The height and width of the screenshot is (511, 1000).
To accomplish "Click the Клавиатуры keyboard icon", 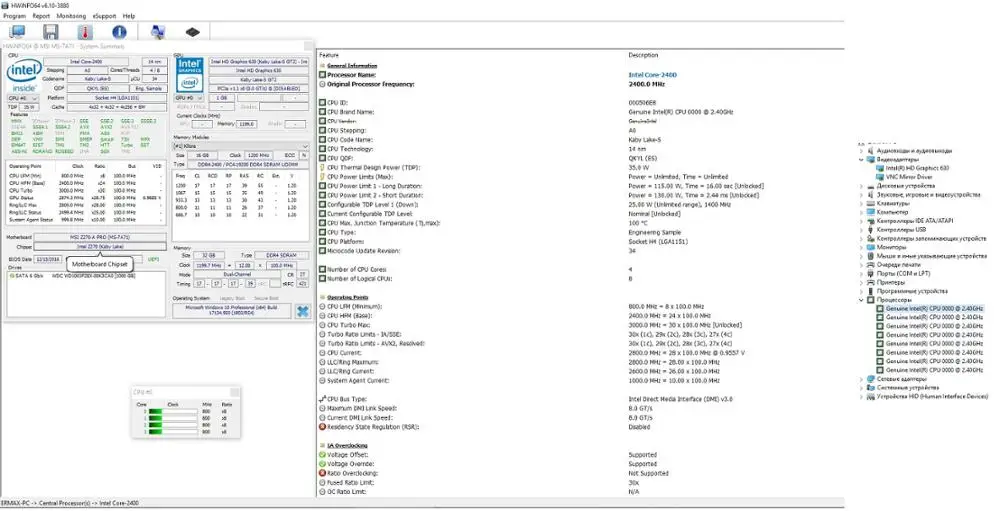I will [871, 203].
